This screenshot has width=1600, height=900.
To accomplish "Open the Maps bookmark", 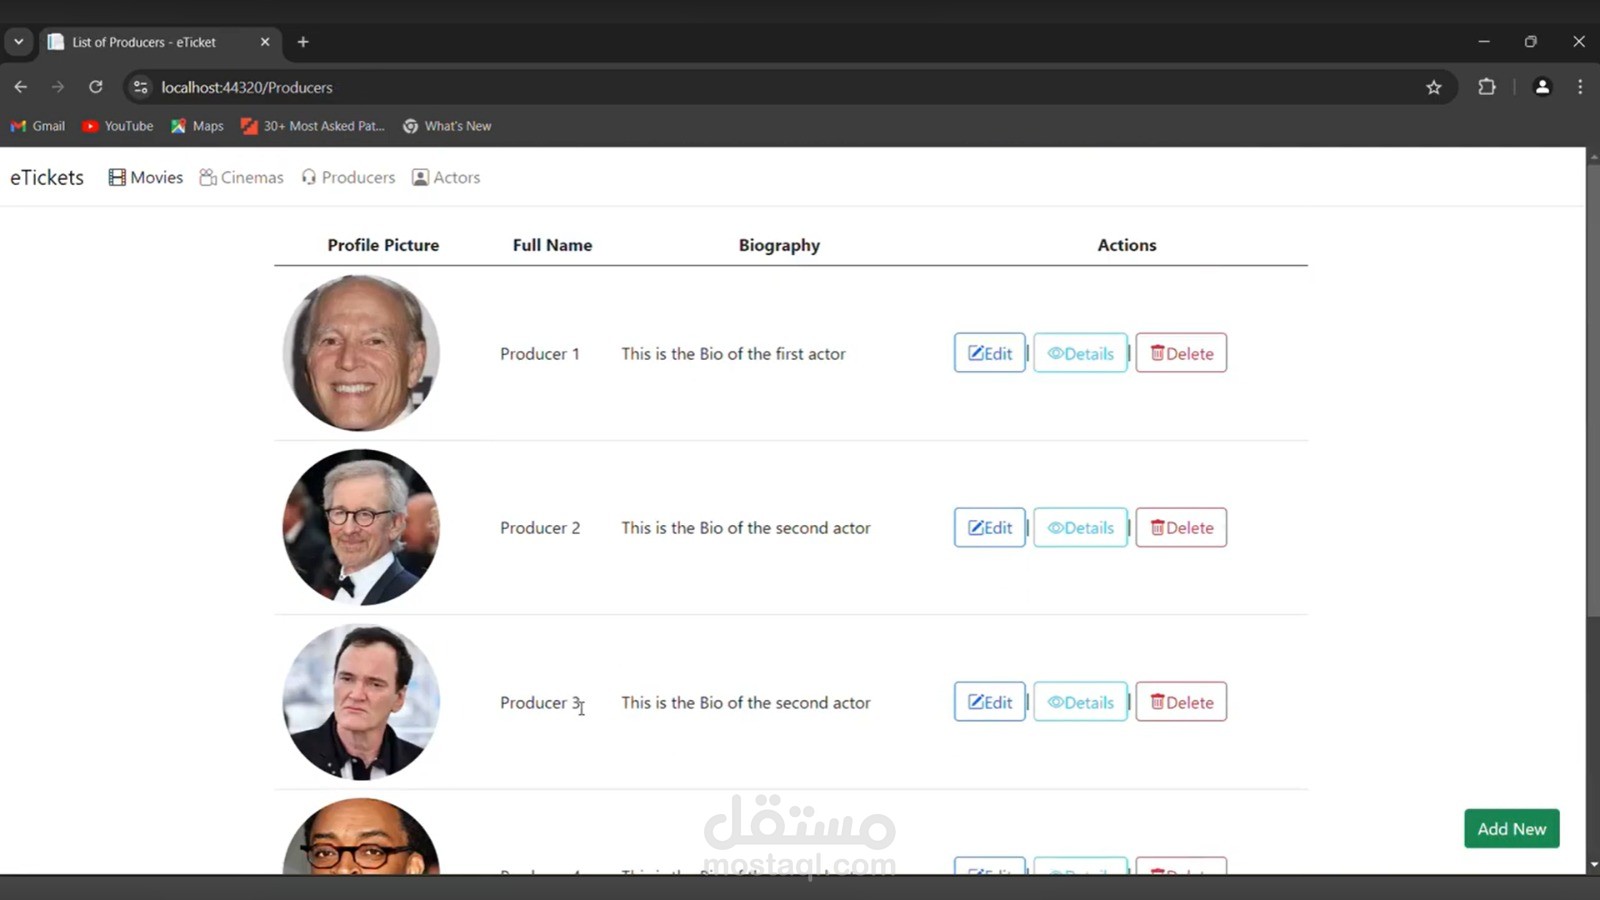I will pos(197,126).
